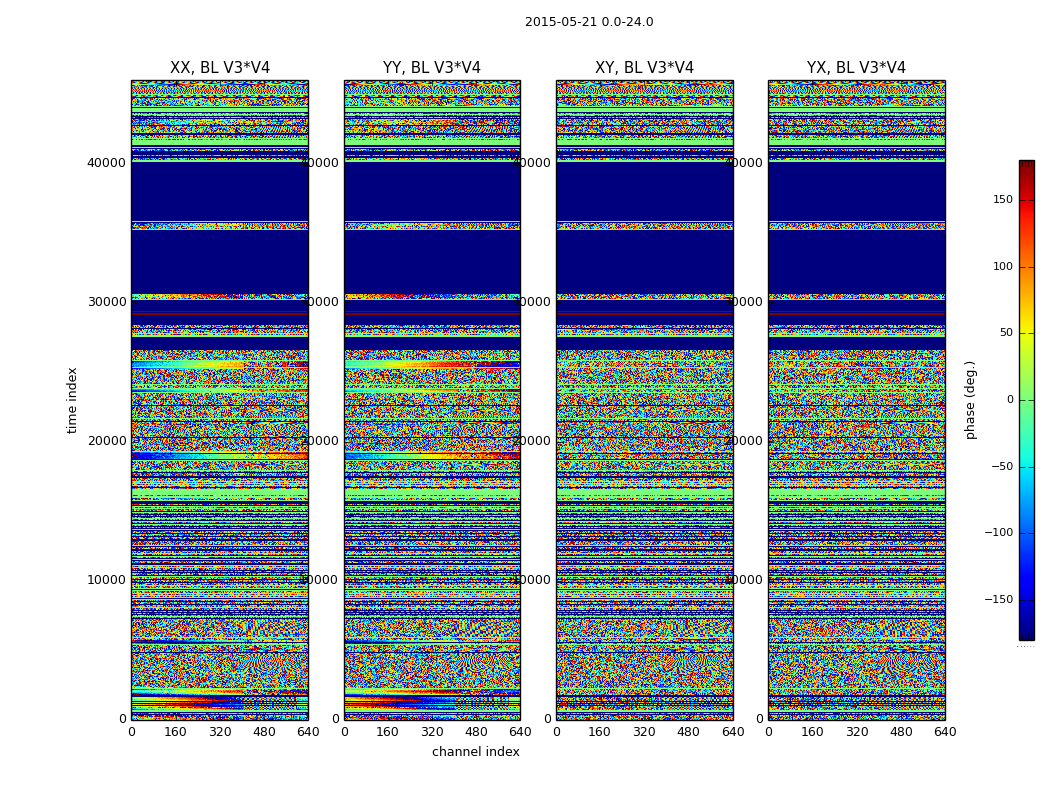Click inside the XX phase waterfall plot
The height and width of the screenshot is (800, 1050).
[220, 400]
